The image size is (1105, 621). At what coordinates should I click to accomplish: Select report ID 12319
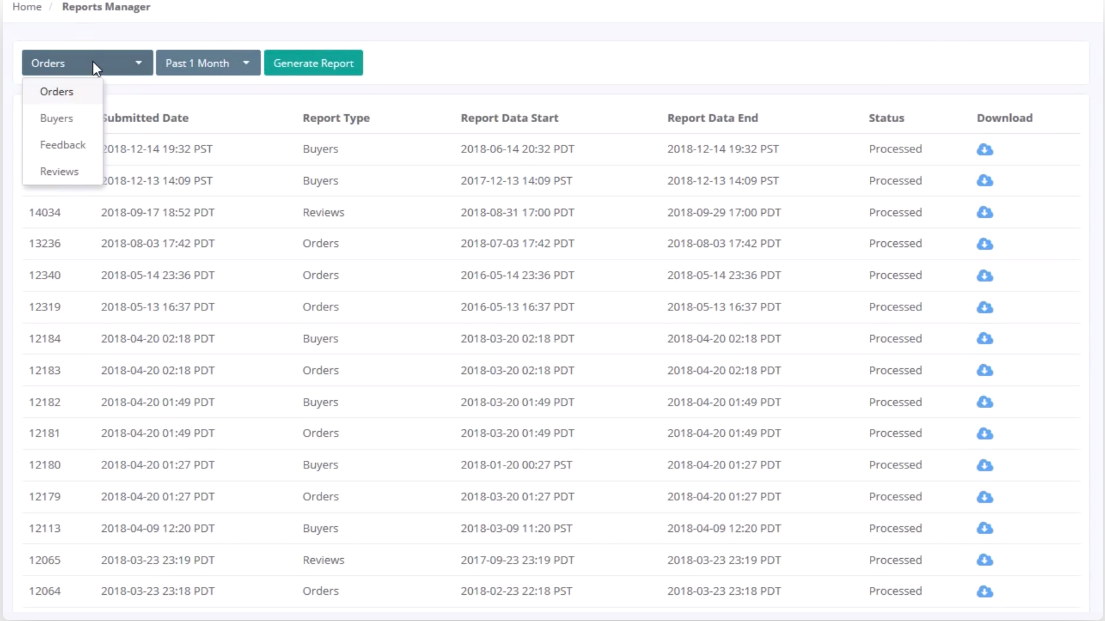(44, 307)
